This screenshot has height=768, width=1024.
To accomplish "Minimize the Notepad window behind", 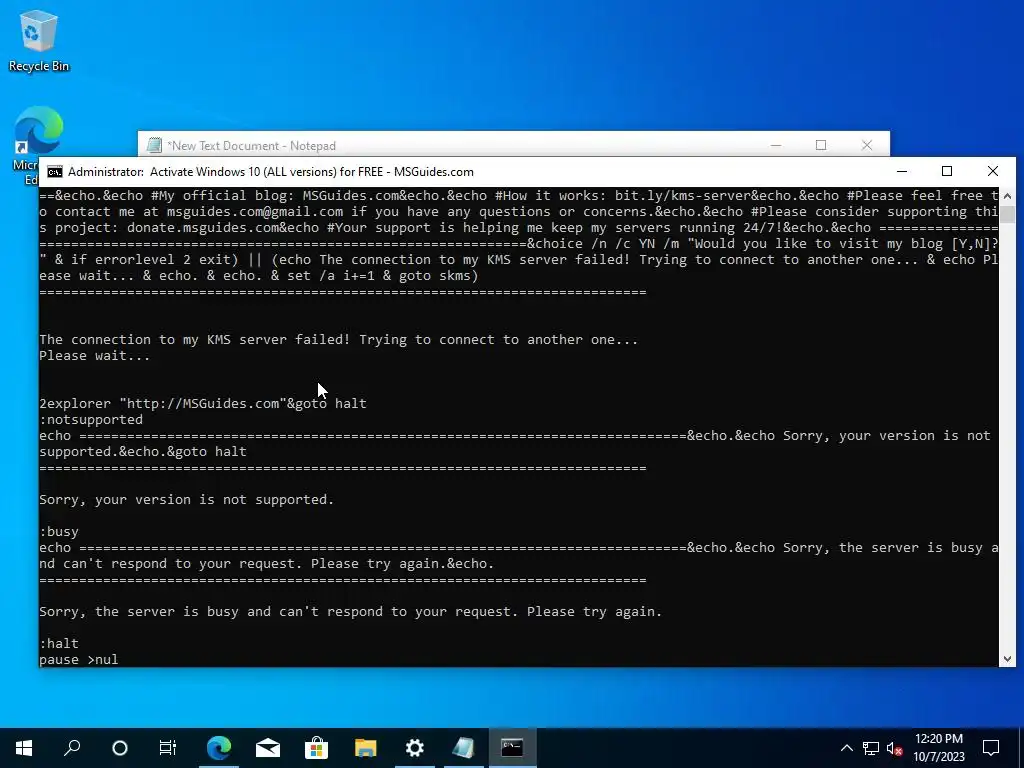I will [776, 145].
